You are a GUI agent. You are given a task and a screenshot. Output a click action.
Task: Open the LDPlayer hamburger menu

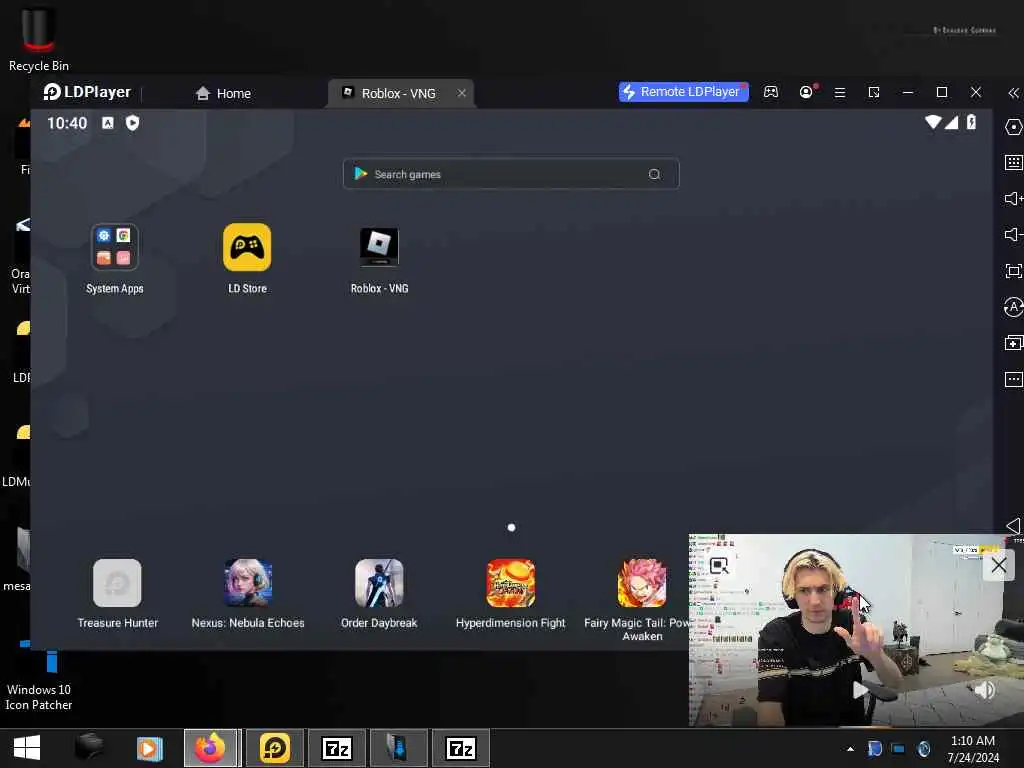(840, 93)
